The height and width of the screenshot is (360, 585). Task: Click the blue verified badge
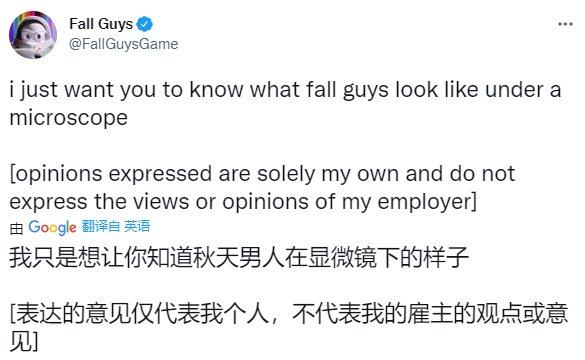pyautogui.click(x=144, y=24)
